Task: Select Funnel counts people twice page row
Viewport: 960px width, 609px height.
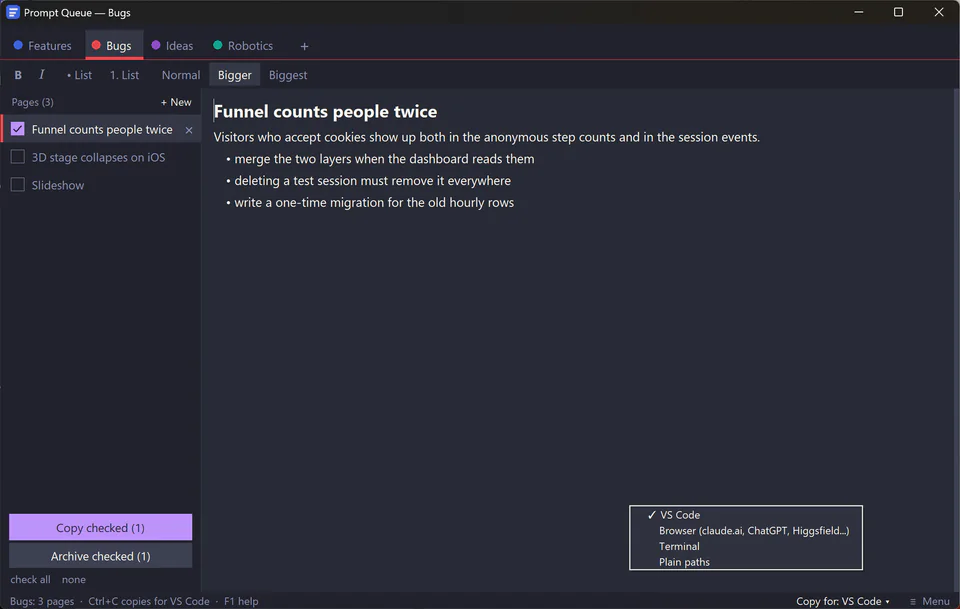Action: click(102, 130)
